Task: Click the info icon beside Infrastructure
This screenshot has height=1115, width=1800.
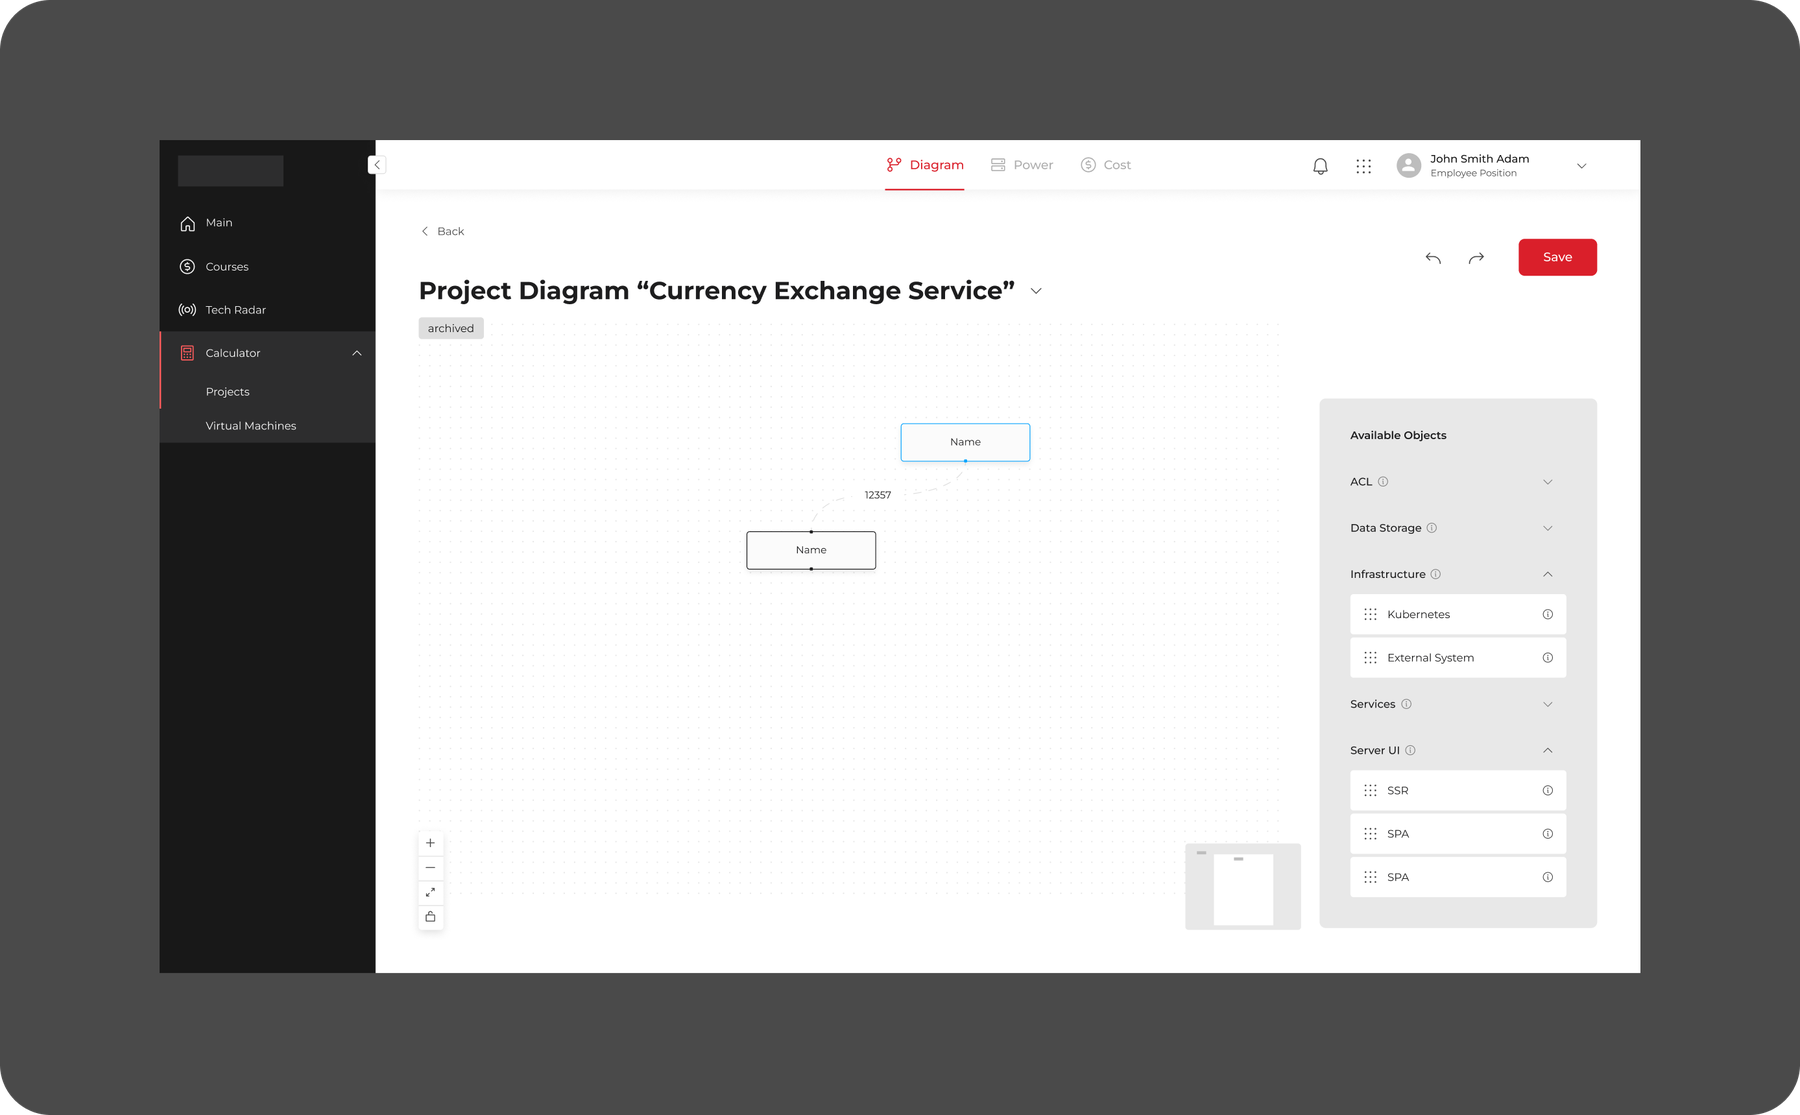Action: click(1435, 574)
